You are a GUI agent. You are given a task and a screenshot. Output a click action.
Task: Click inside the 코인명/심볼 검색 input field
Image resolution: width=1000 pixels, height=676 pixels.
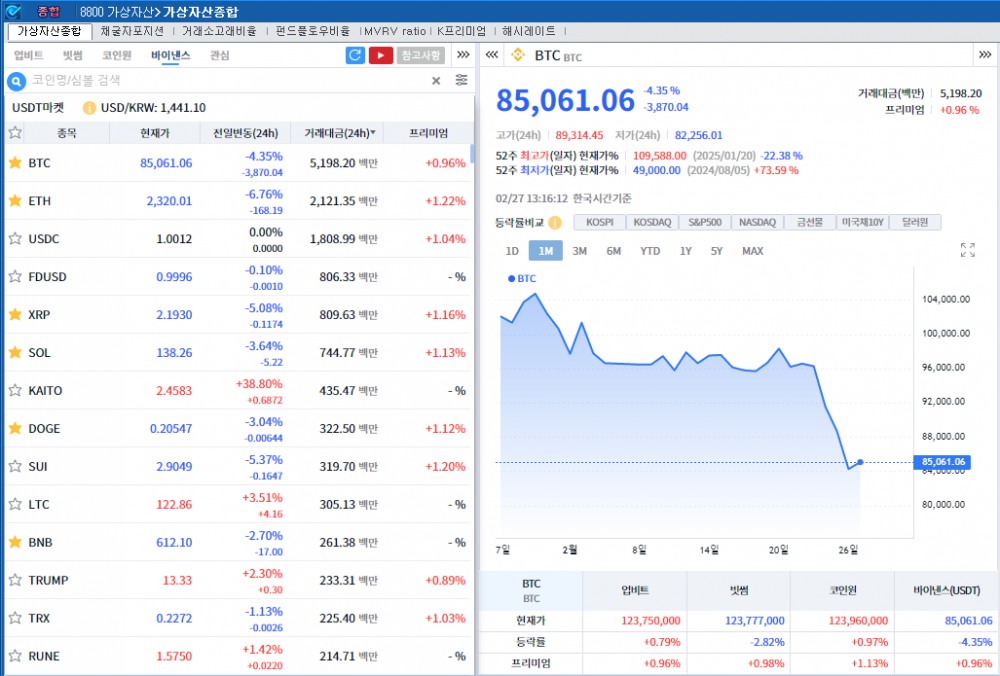(150, 81)
